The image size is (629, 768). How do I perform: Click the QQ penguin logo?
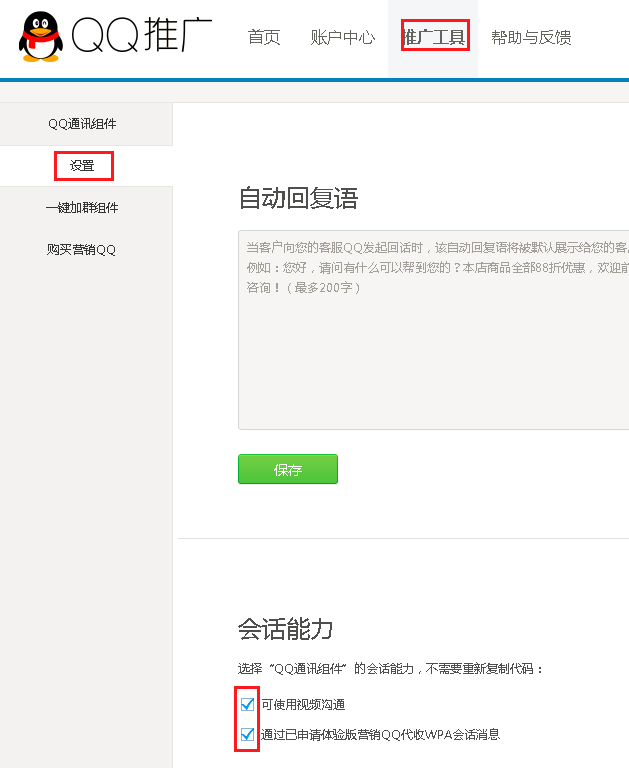click(x=41, y=37)
